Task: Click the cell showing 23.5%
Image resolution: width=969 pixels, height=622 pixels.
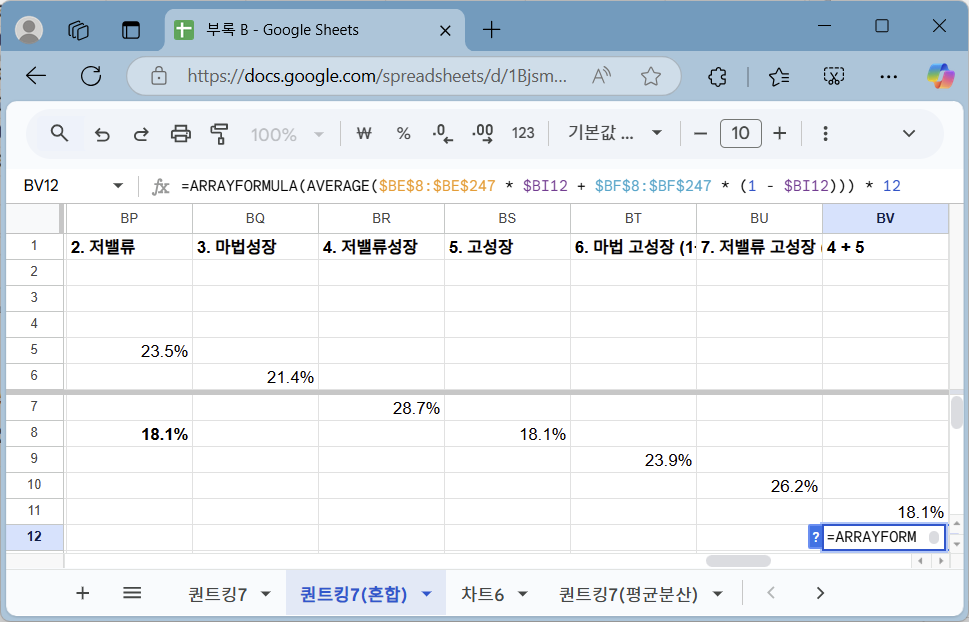Action: [129, 351]
